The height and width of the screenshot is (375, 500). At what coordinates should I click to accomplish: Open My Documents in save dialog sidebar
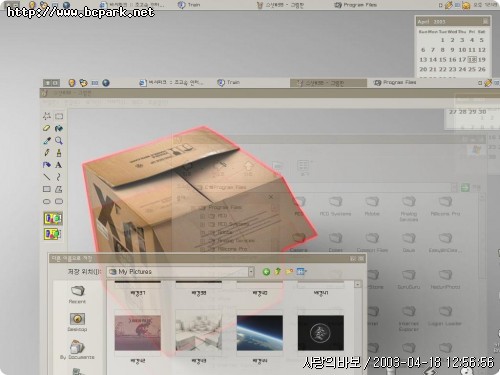77,349
